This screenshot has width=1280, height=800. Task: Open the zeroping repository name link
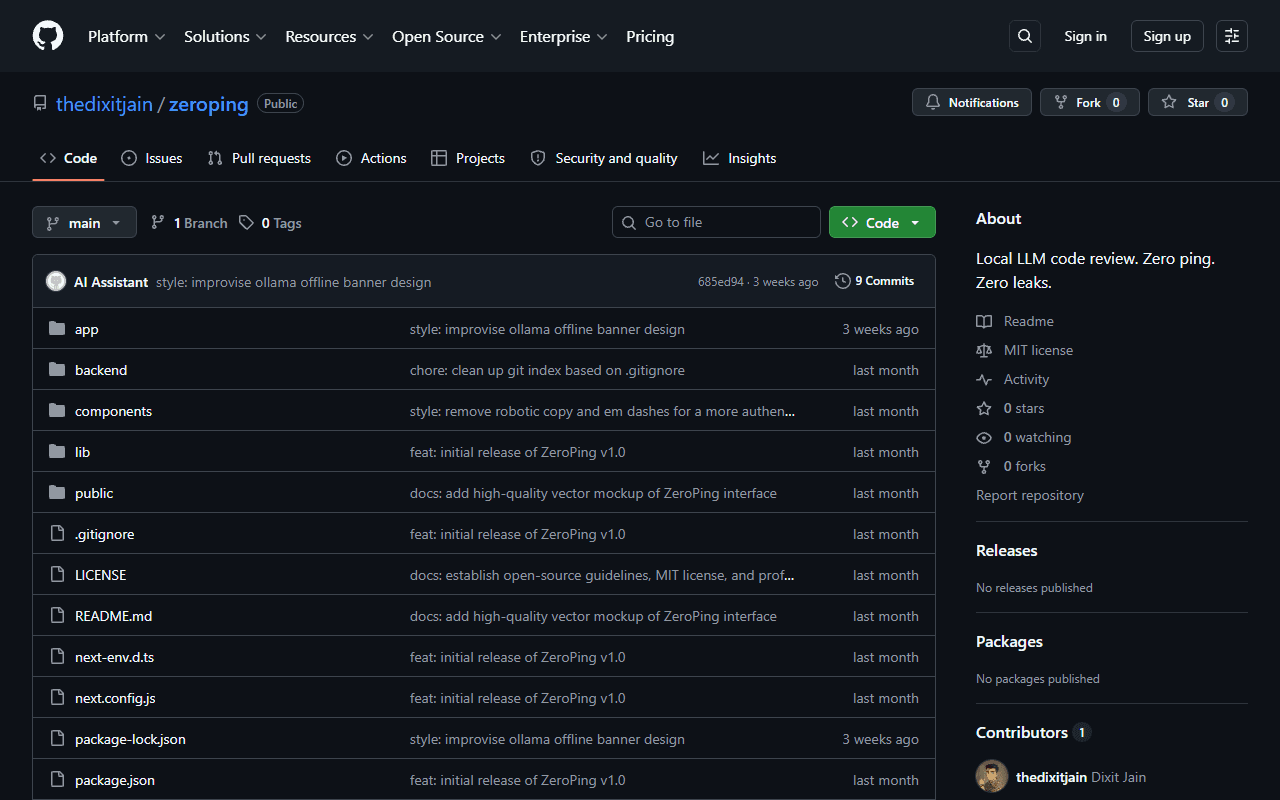click(x=208, y=104)
